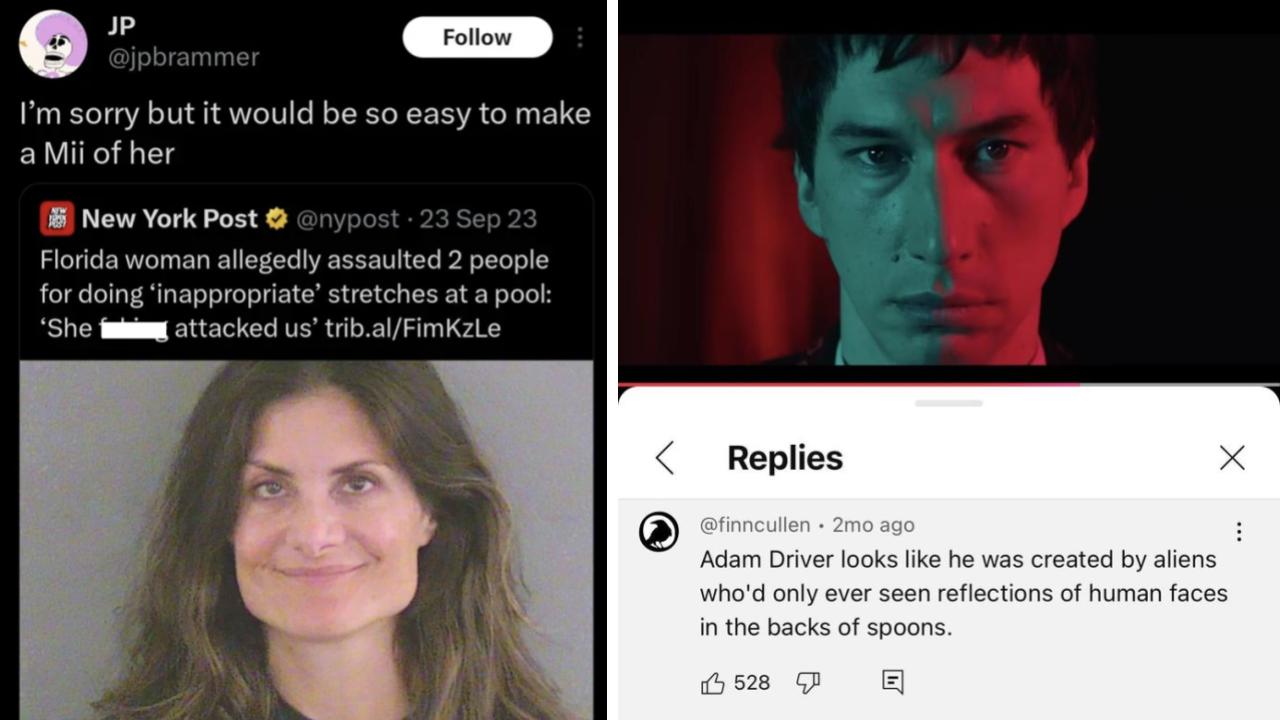This screenshot has width=1280, height=720.
Task: Close the Replies panel
Action: pyautogui.click(x=1232, y=458)
